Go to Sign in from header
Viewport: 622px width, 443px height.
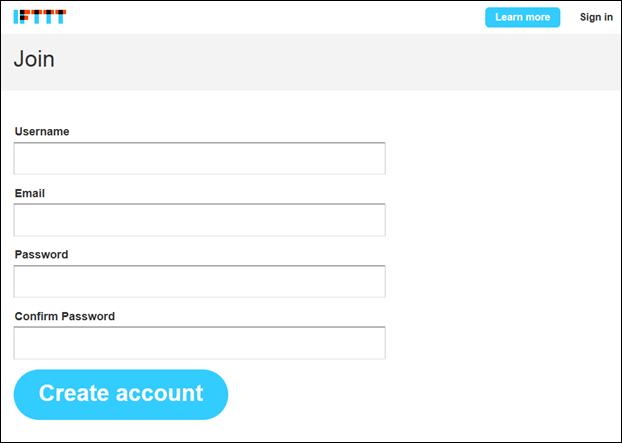coord(596,17)
